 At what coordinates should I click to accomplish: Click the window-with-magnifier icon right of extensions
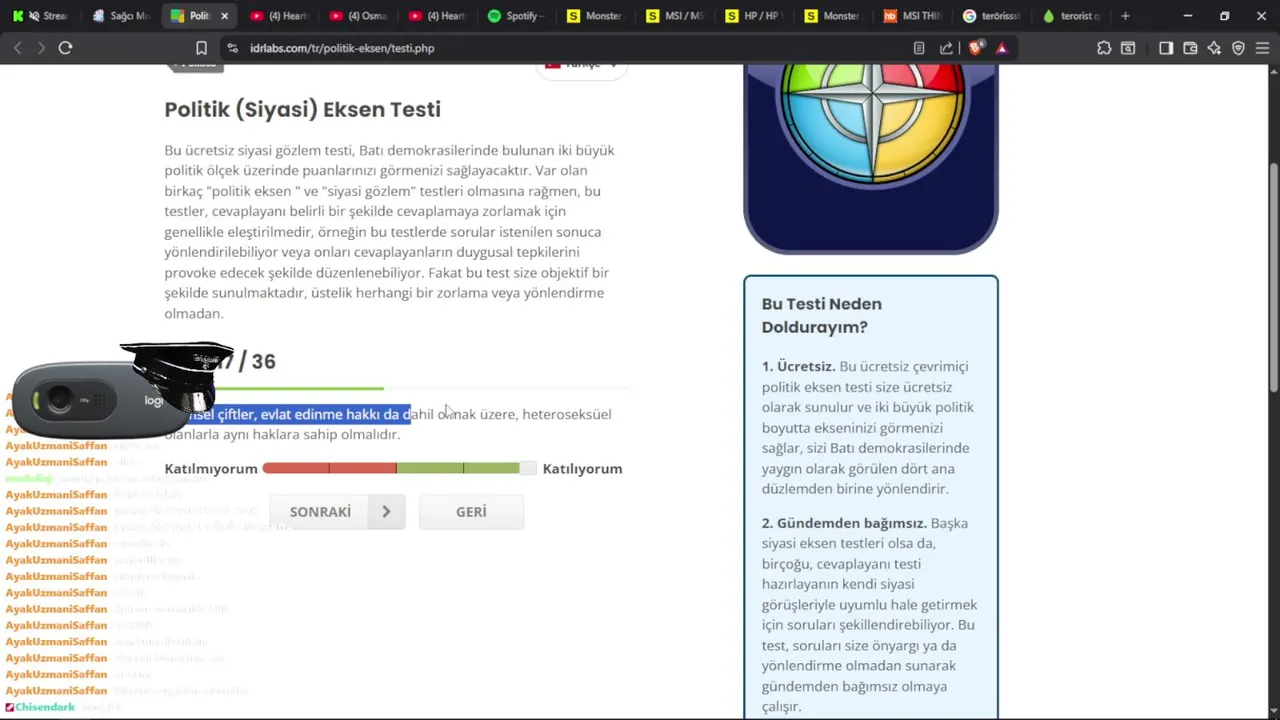point(1128,48)
